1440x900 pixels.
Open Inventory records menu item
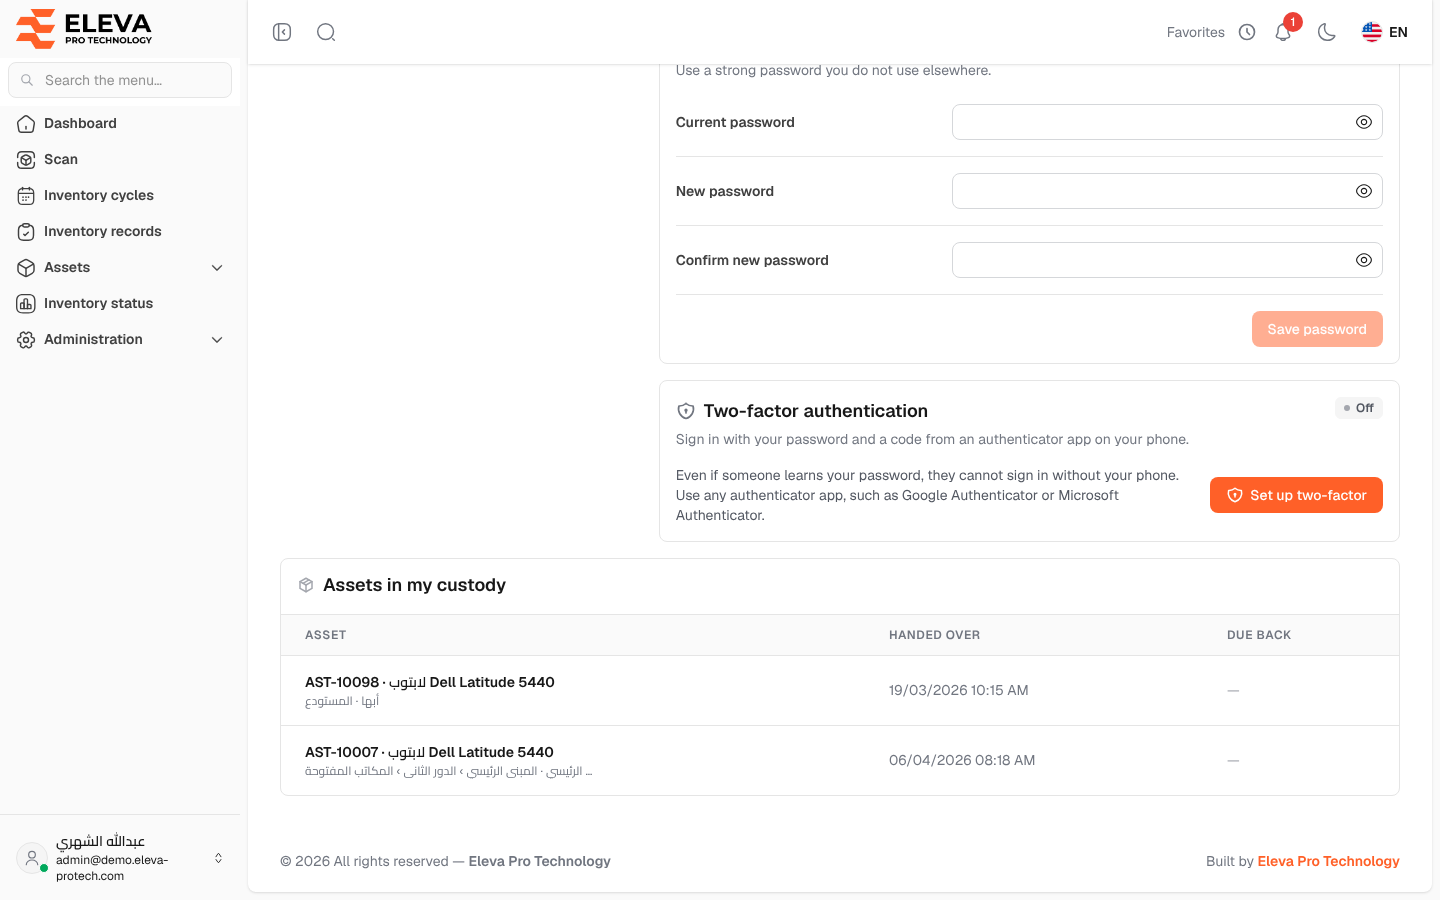[120, 231]
